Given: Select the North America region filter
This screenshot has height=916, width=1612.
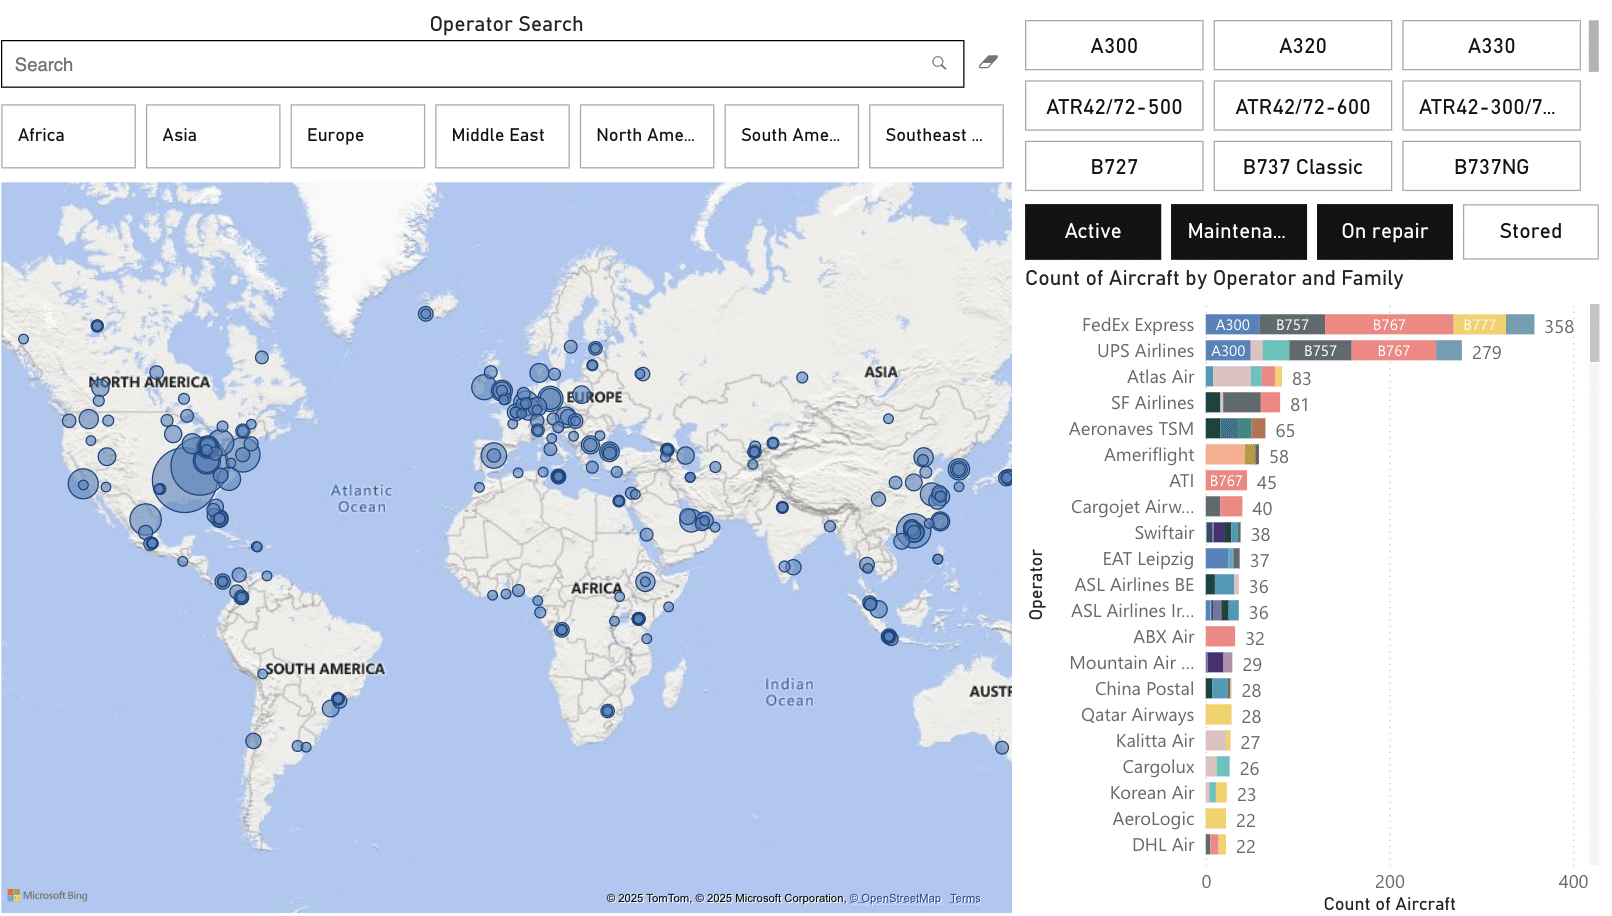Looking at the screenshot, I should click(x=647, y=136).
